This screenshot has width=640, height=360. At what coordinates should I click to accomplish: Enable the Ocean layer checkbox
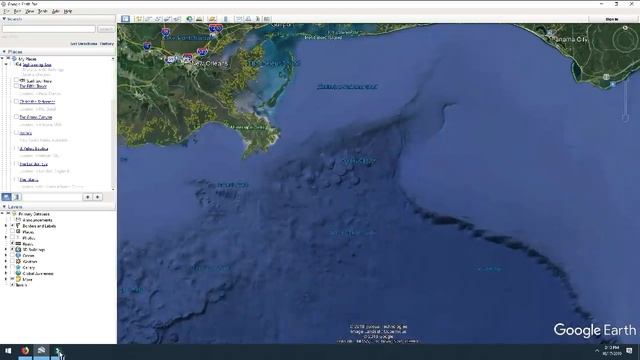coord(13,255)
